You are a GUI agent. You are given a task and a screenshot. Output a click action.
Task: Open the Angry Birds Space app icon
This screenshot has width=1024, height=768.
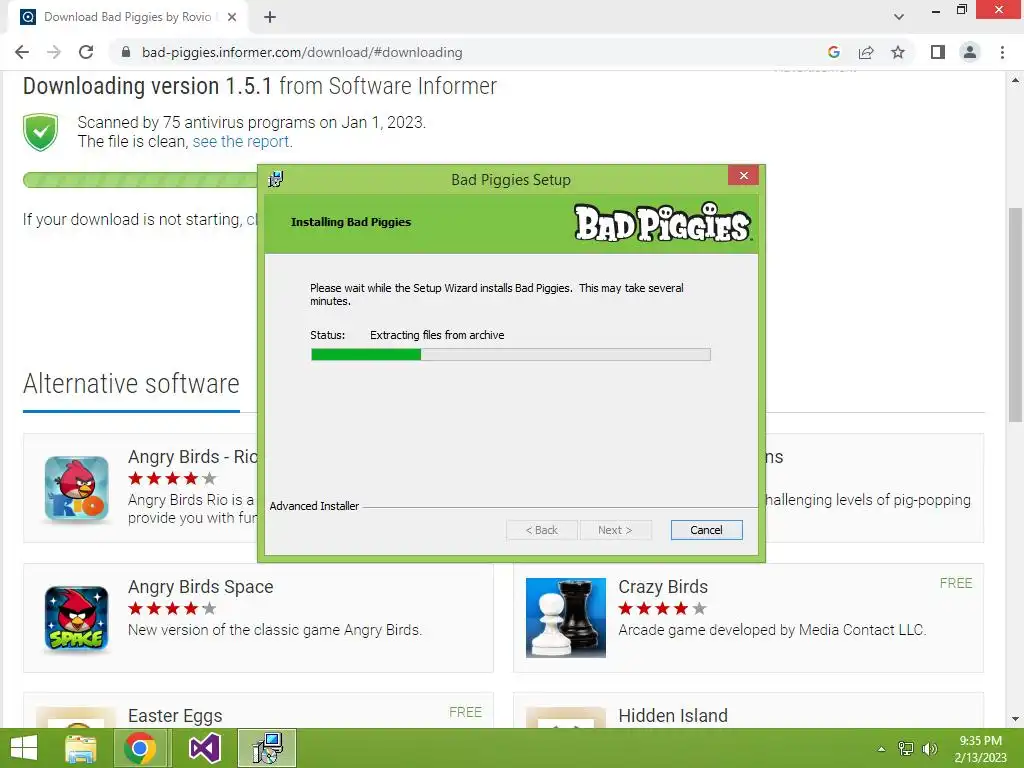click(x=76, y=618)
